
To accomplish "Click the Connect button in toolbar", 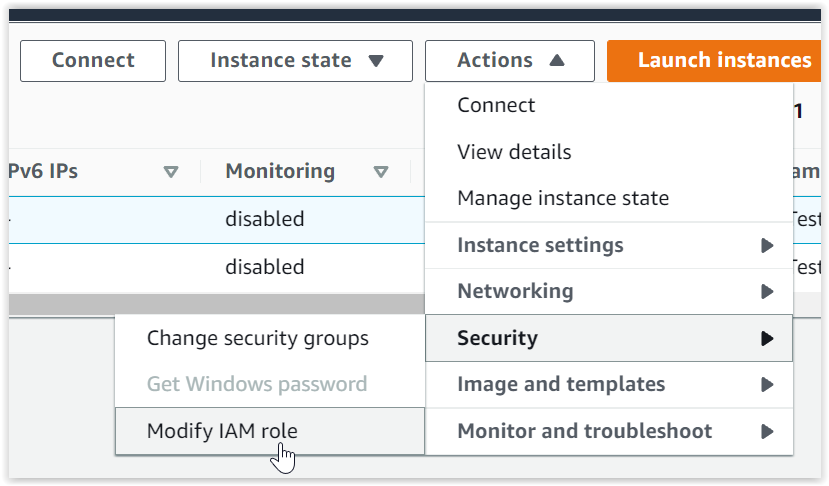I will 92,61.
